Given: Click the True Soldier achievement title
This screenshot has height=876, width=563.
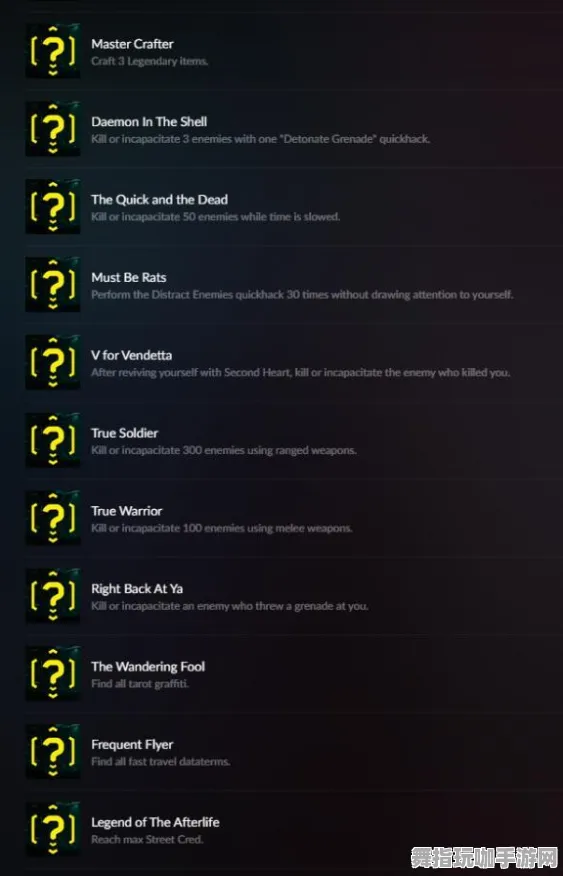Looking at the screenshot, I should (125, 433).
